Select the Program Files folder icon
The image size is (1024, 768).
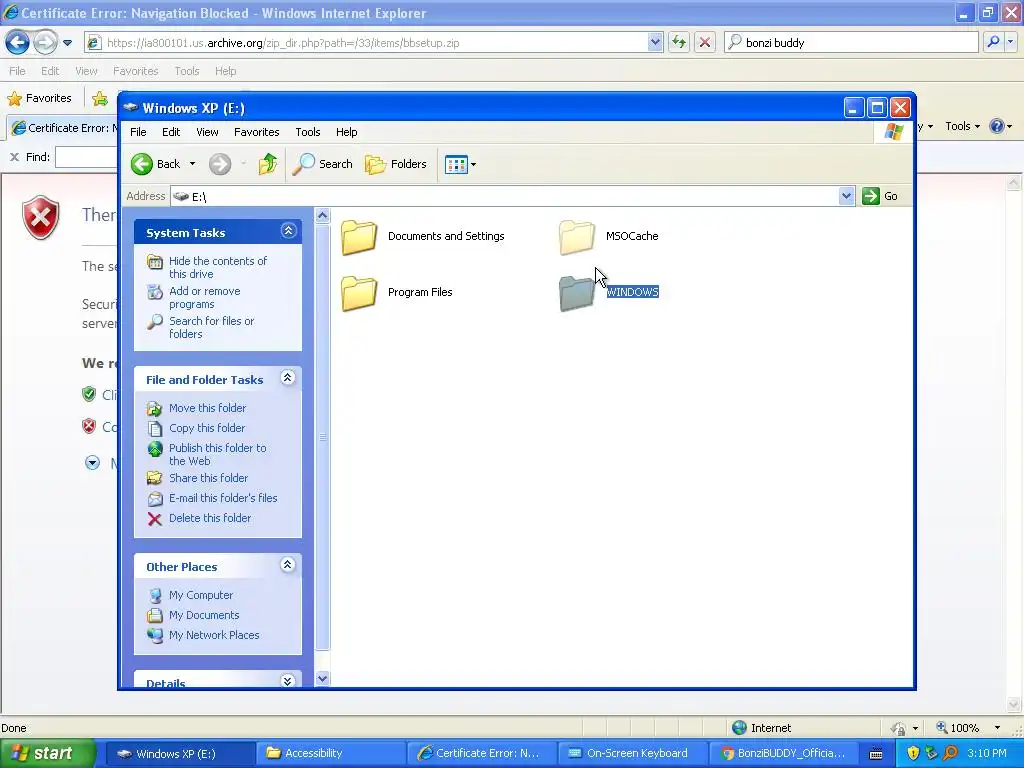pos(359,293)
